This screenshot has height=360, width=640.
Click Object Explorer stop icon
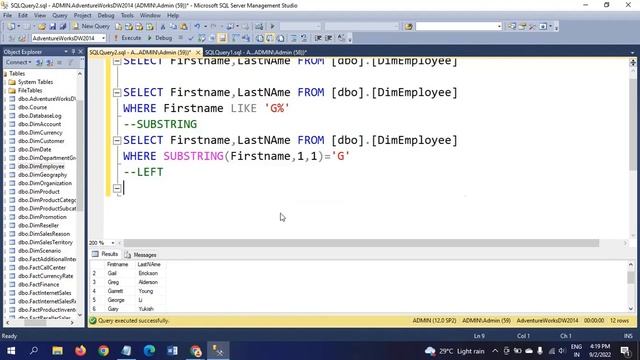[x=60, y=62]
